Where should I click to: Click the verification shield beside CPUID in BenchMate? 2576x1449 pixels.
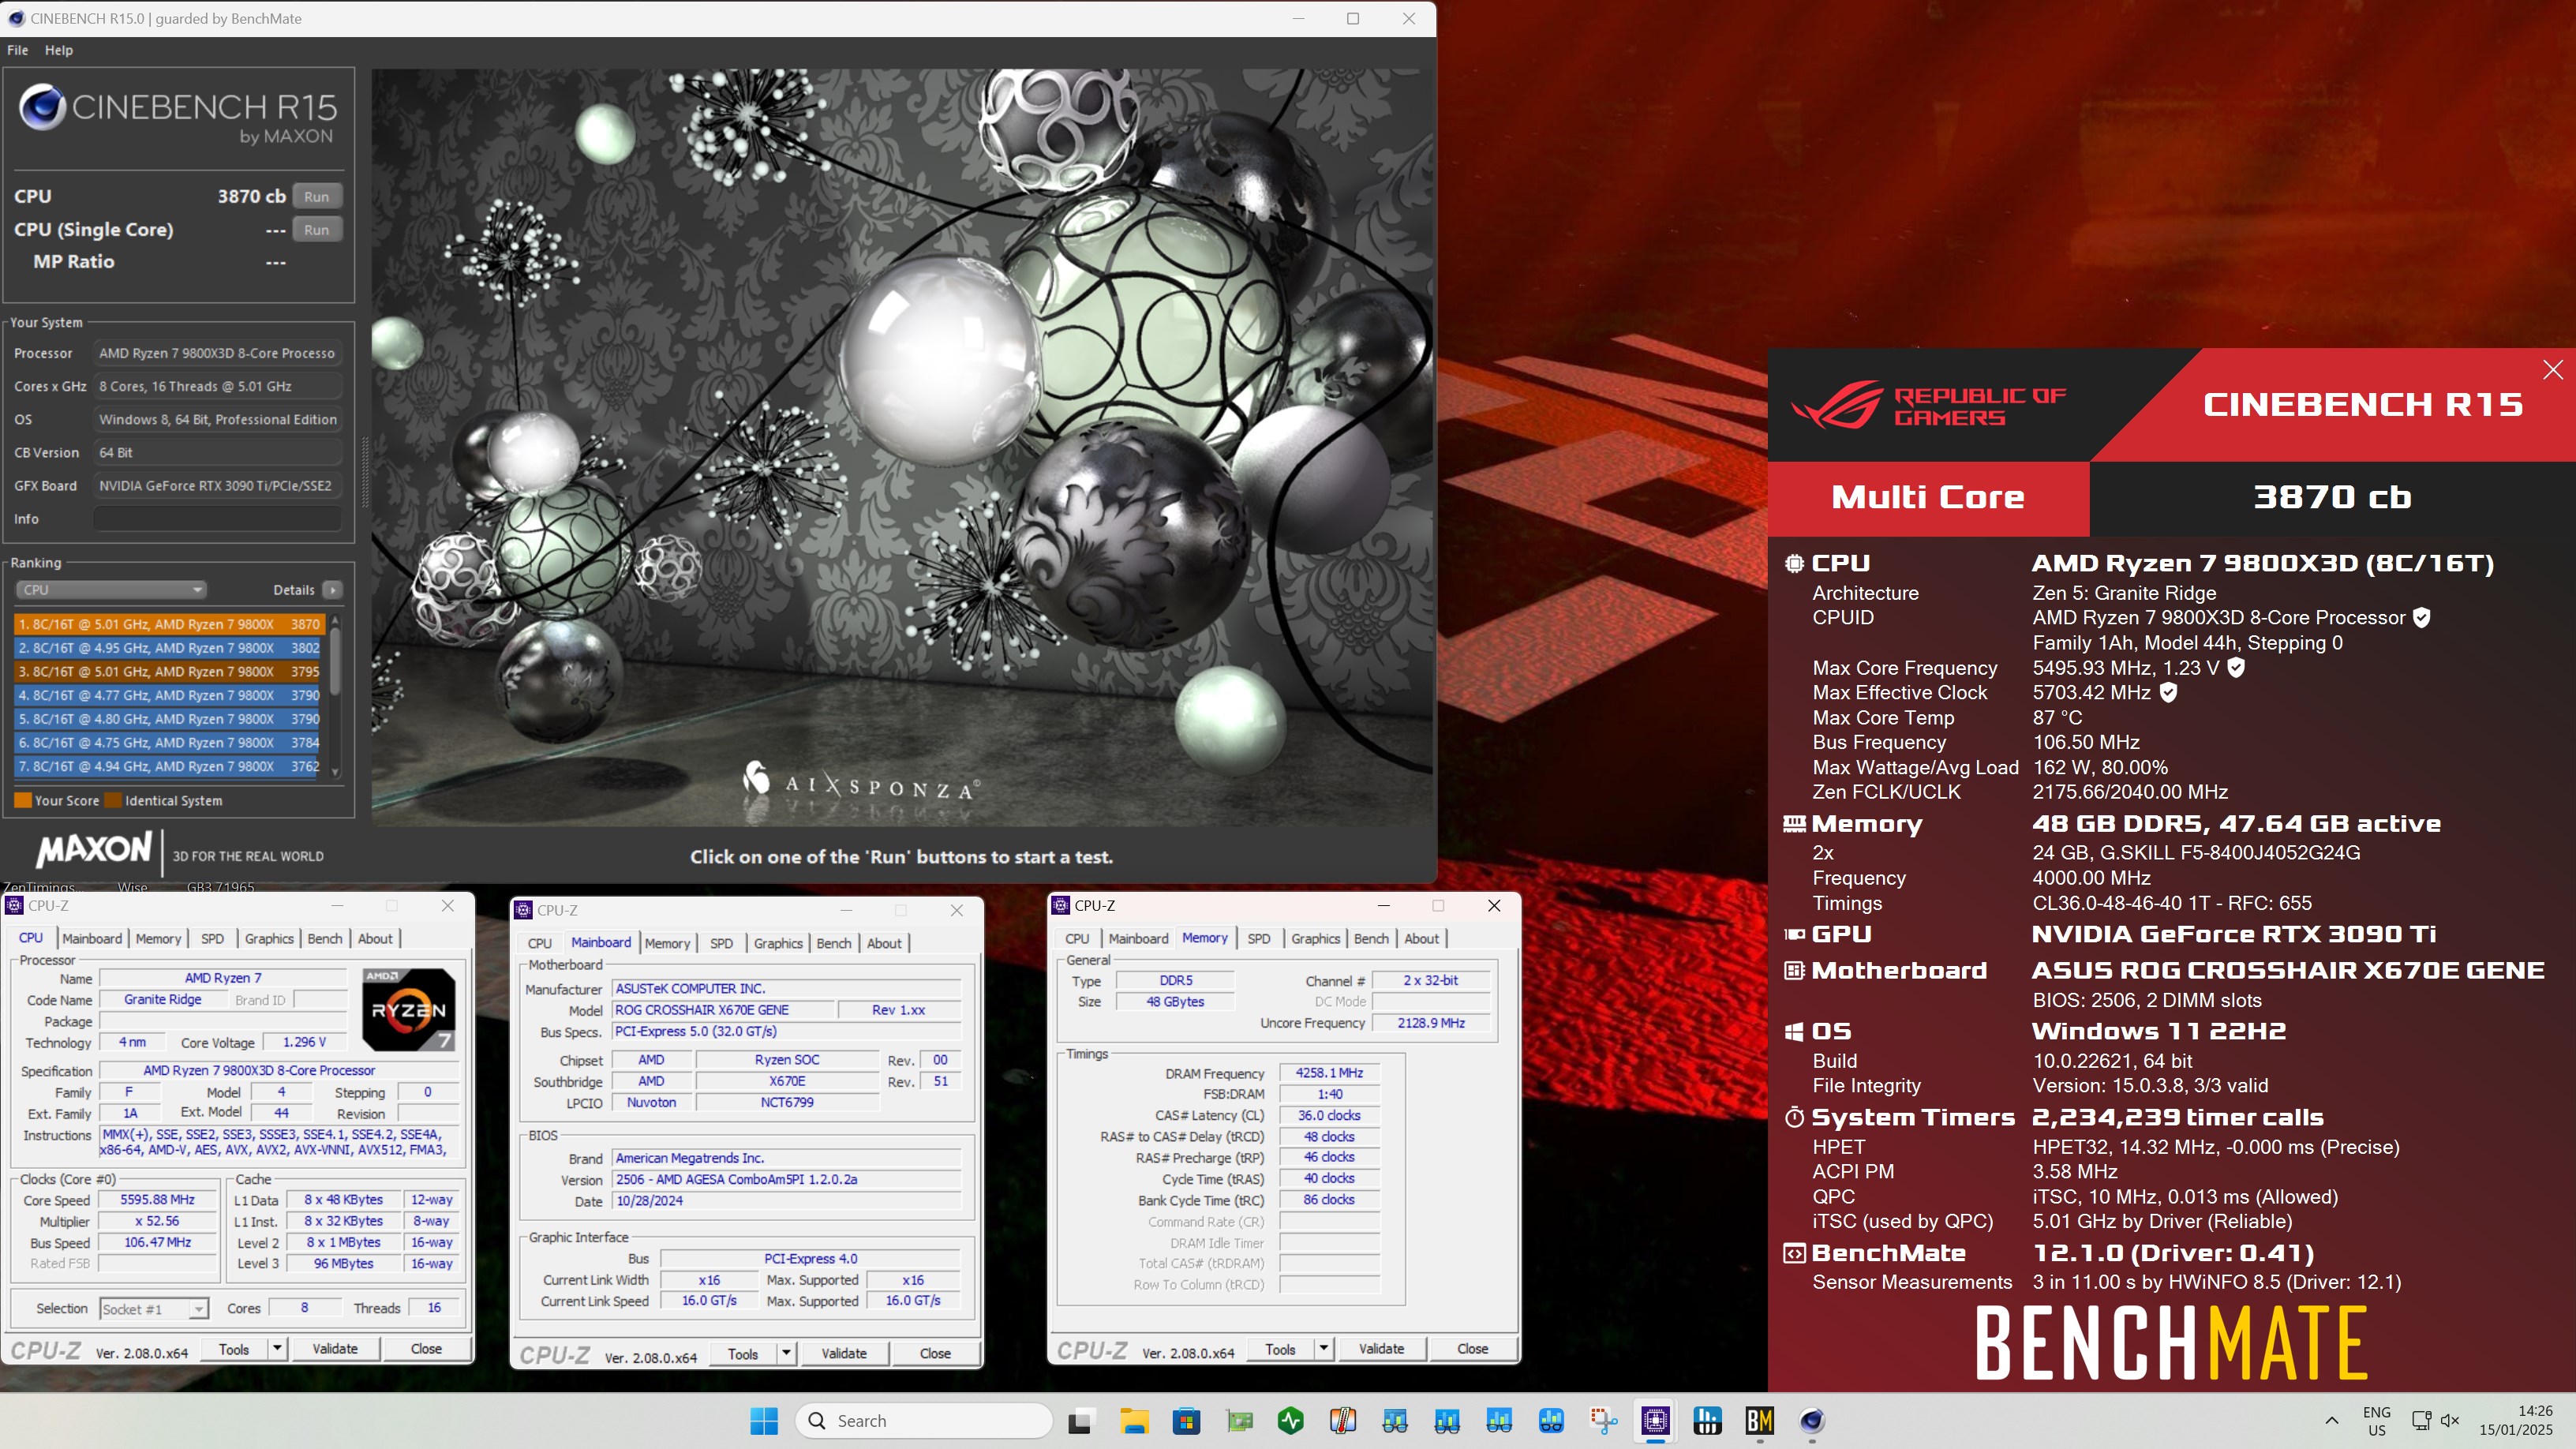coord(2421,618)
